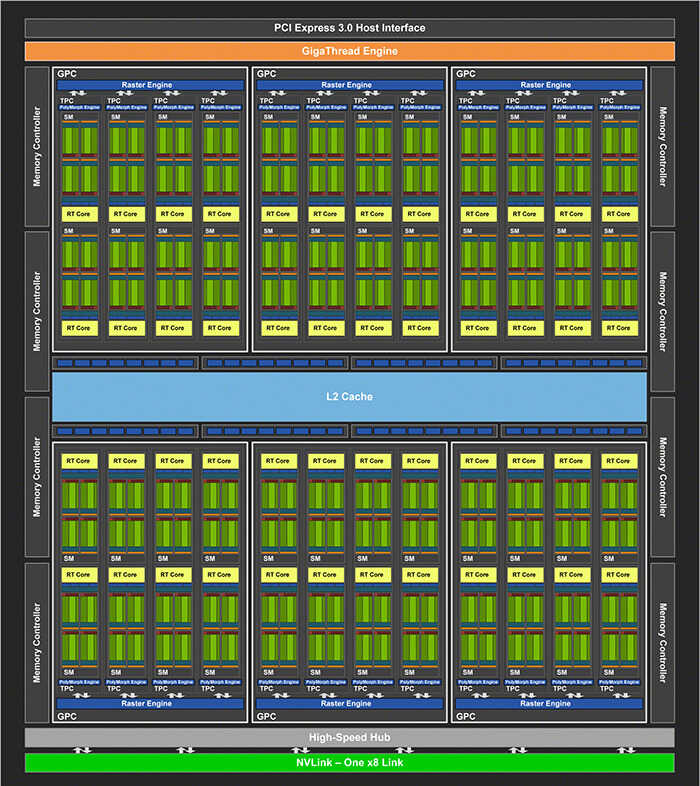Click the L2 Cache block
Viewport: 700px width, 786px height.
click(x=349, y=397)
